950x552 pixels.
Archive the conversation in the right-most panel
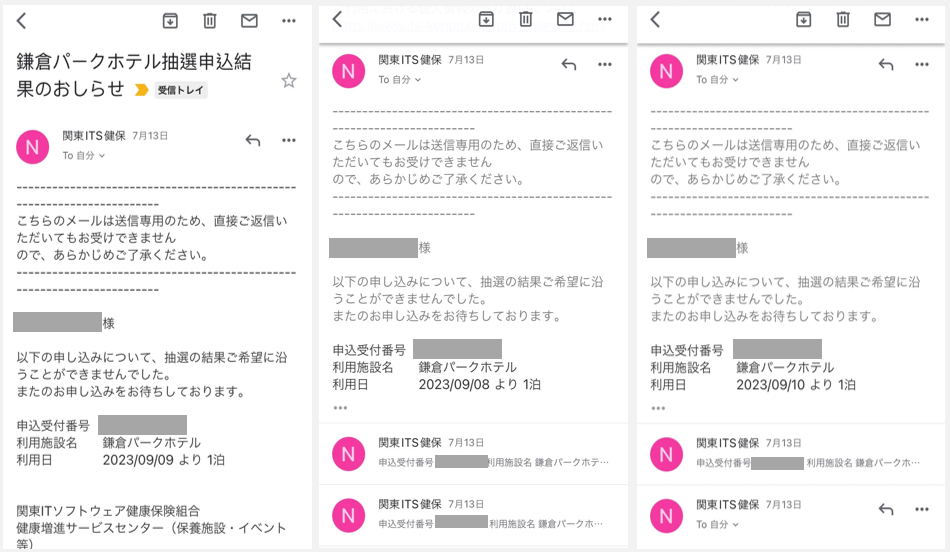coord(803,19)
